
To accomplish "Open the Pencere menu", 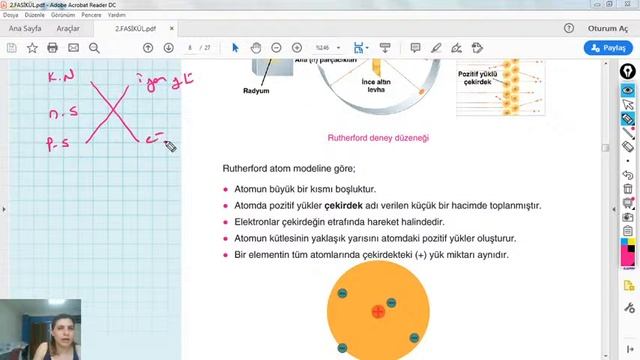I will pos(91,15).
